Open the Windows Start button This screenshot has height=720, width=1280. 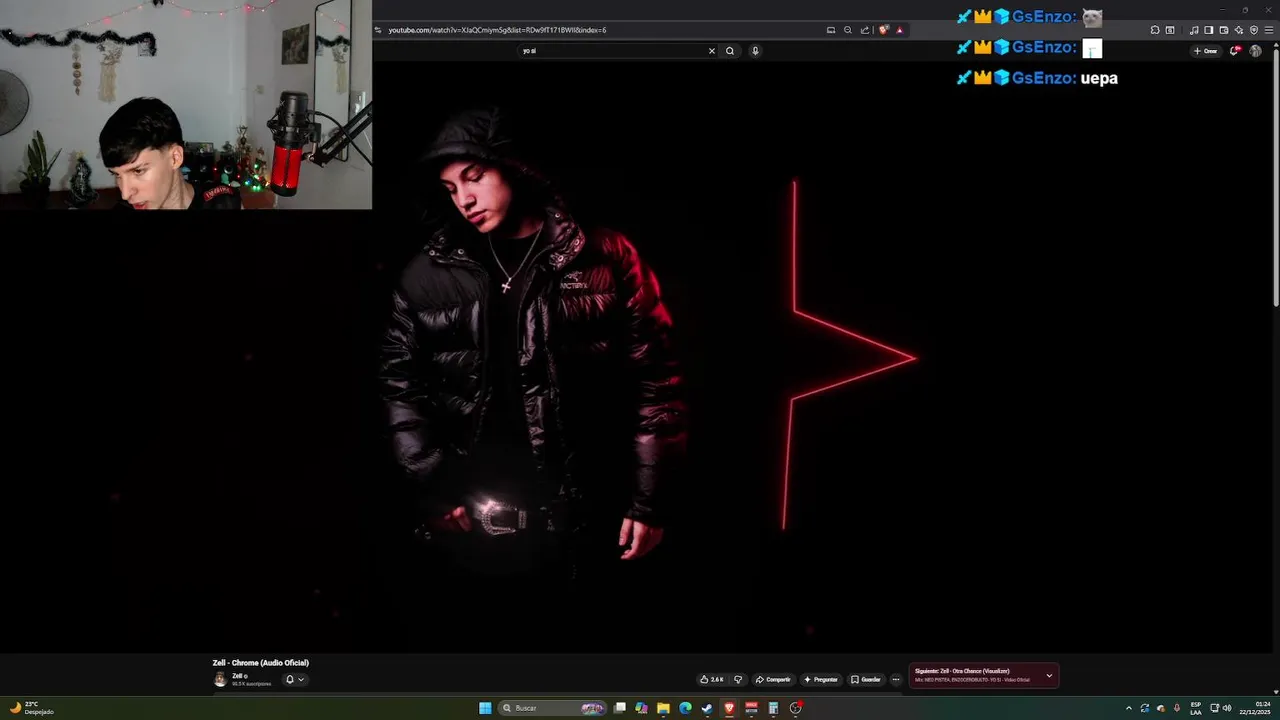[x=485, y=708]
